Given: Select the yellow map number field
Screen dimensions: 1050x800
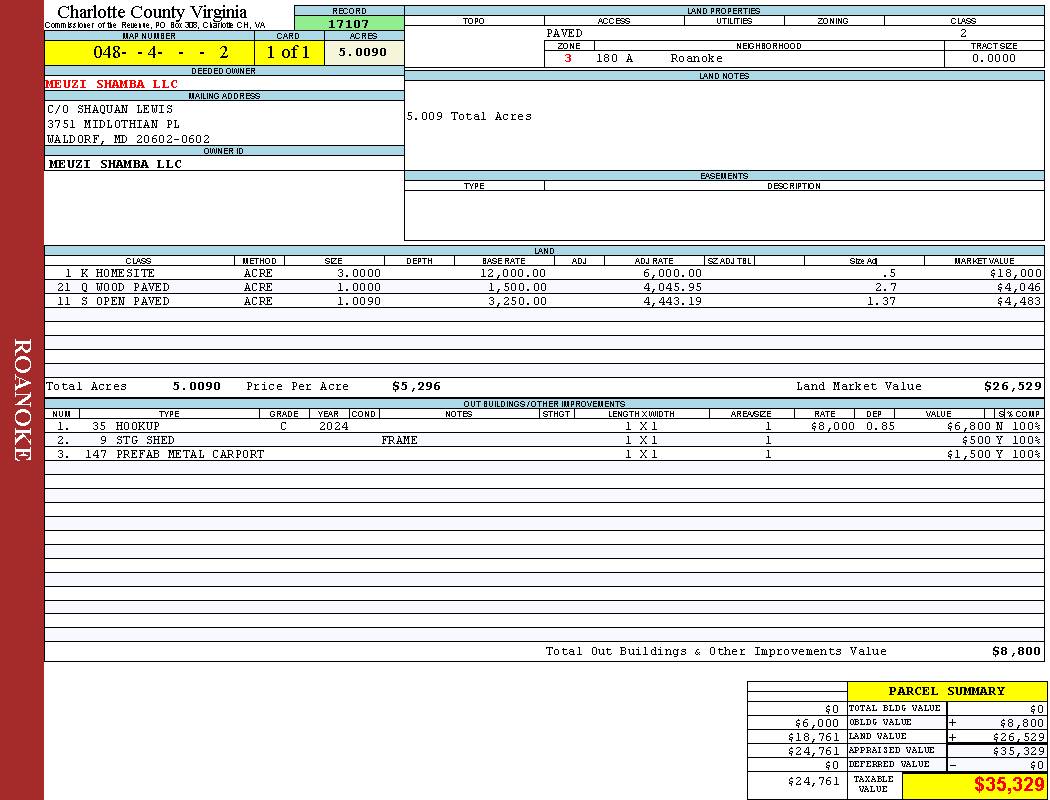Looking at the screenshot, I should tap(150, 52).
